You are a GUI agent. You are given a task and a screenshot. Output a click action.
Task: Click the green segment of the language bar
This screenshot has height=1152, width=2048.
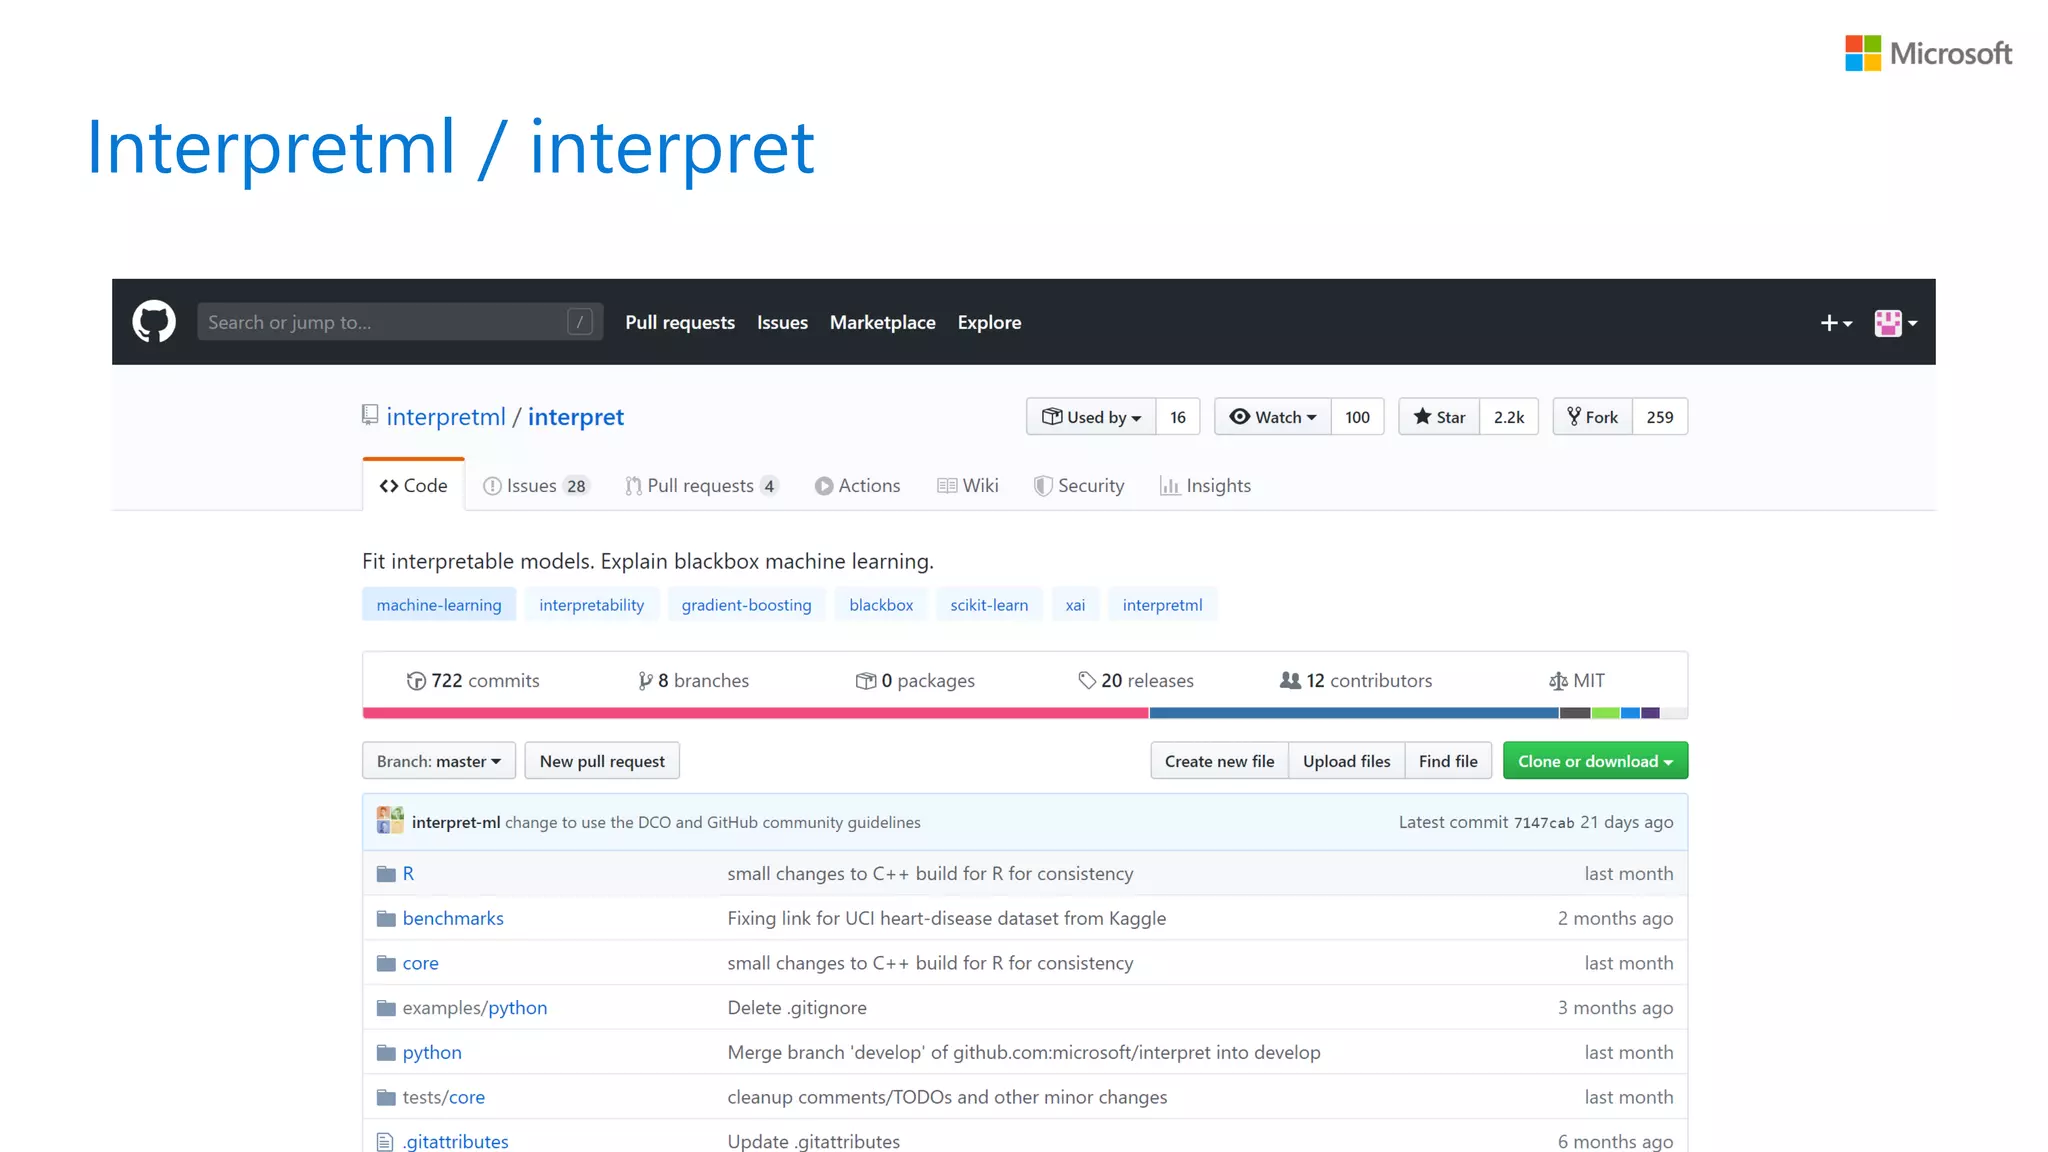[1606, 713]
